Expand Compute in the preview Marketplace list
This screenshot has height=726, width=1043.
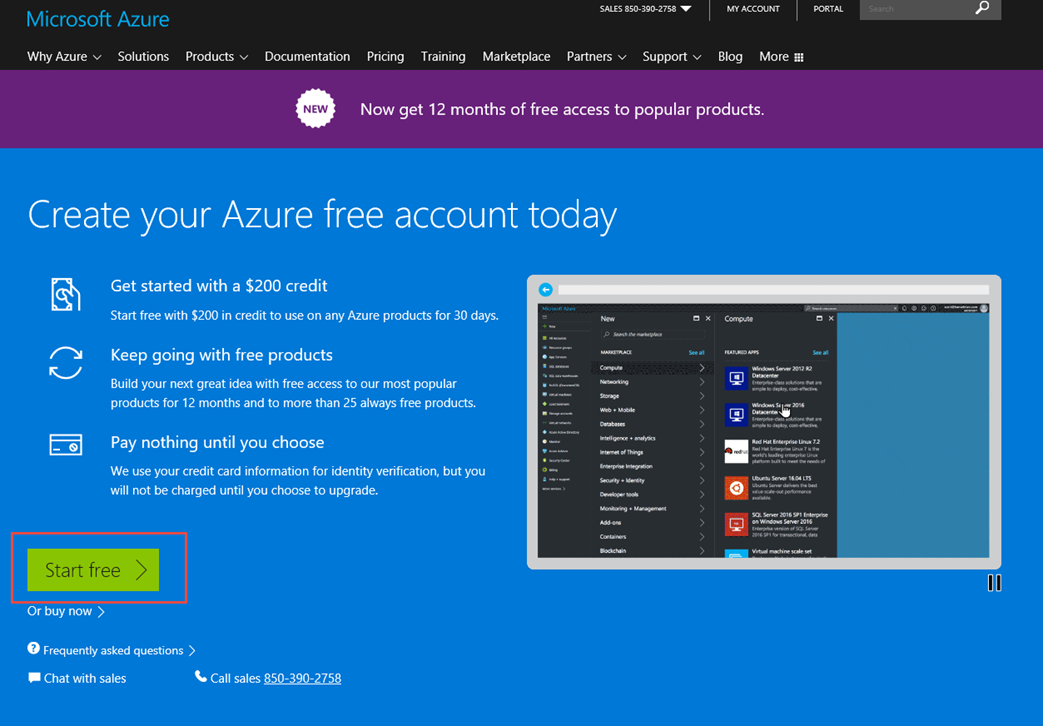click(652, 367)
